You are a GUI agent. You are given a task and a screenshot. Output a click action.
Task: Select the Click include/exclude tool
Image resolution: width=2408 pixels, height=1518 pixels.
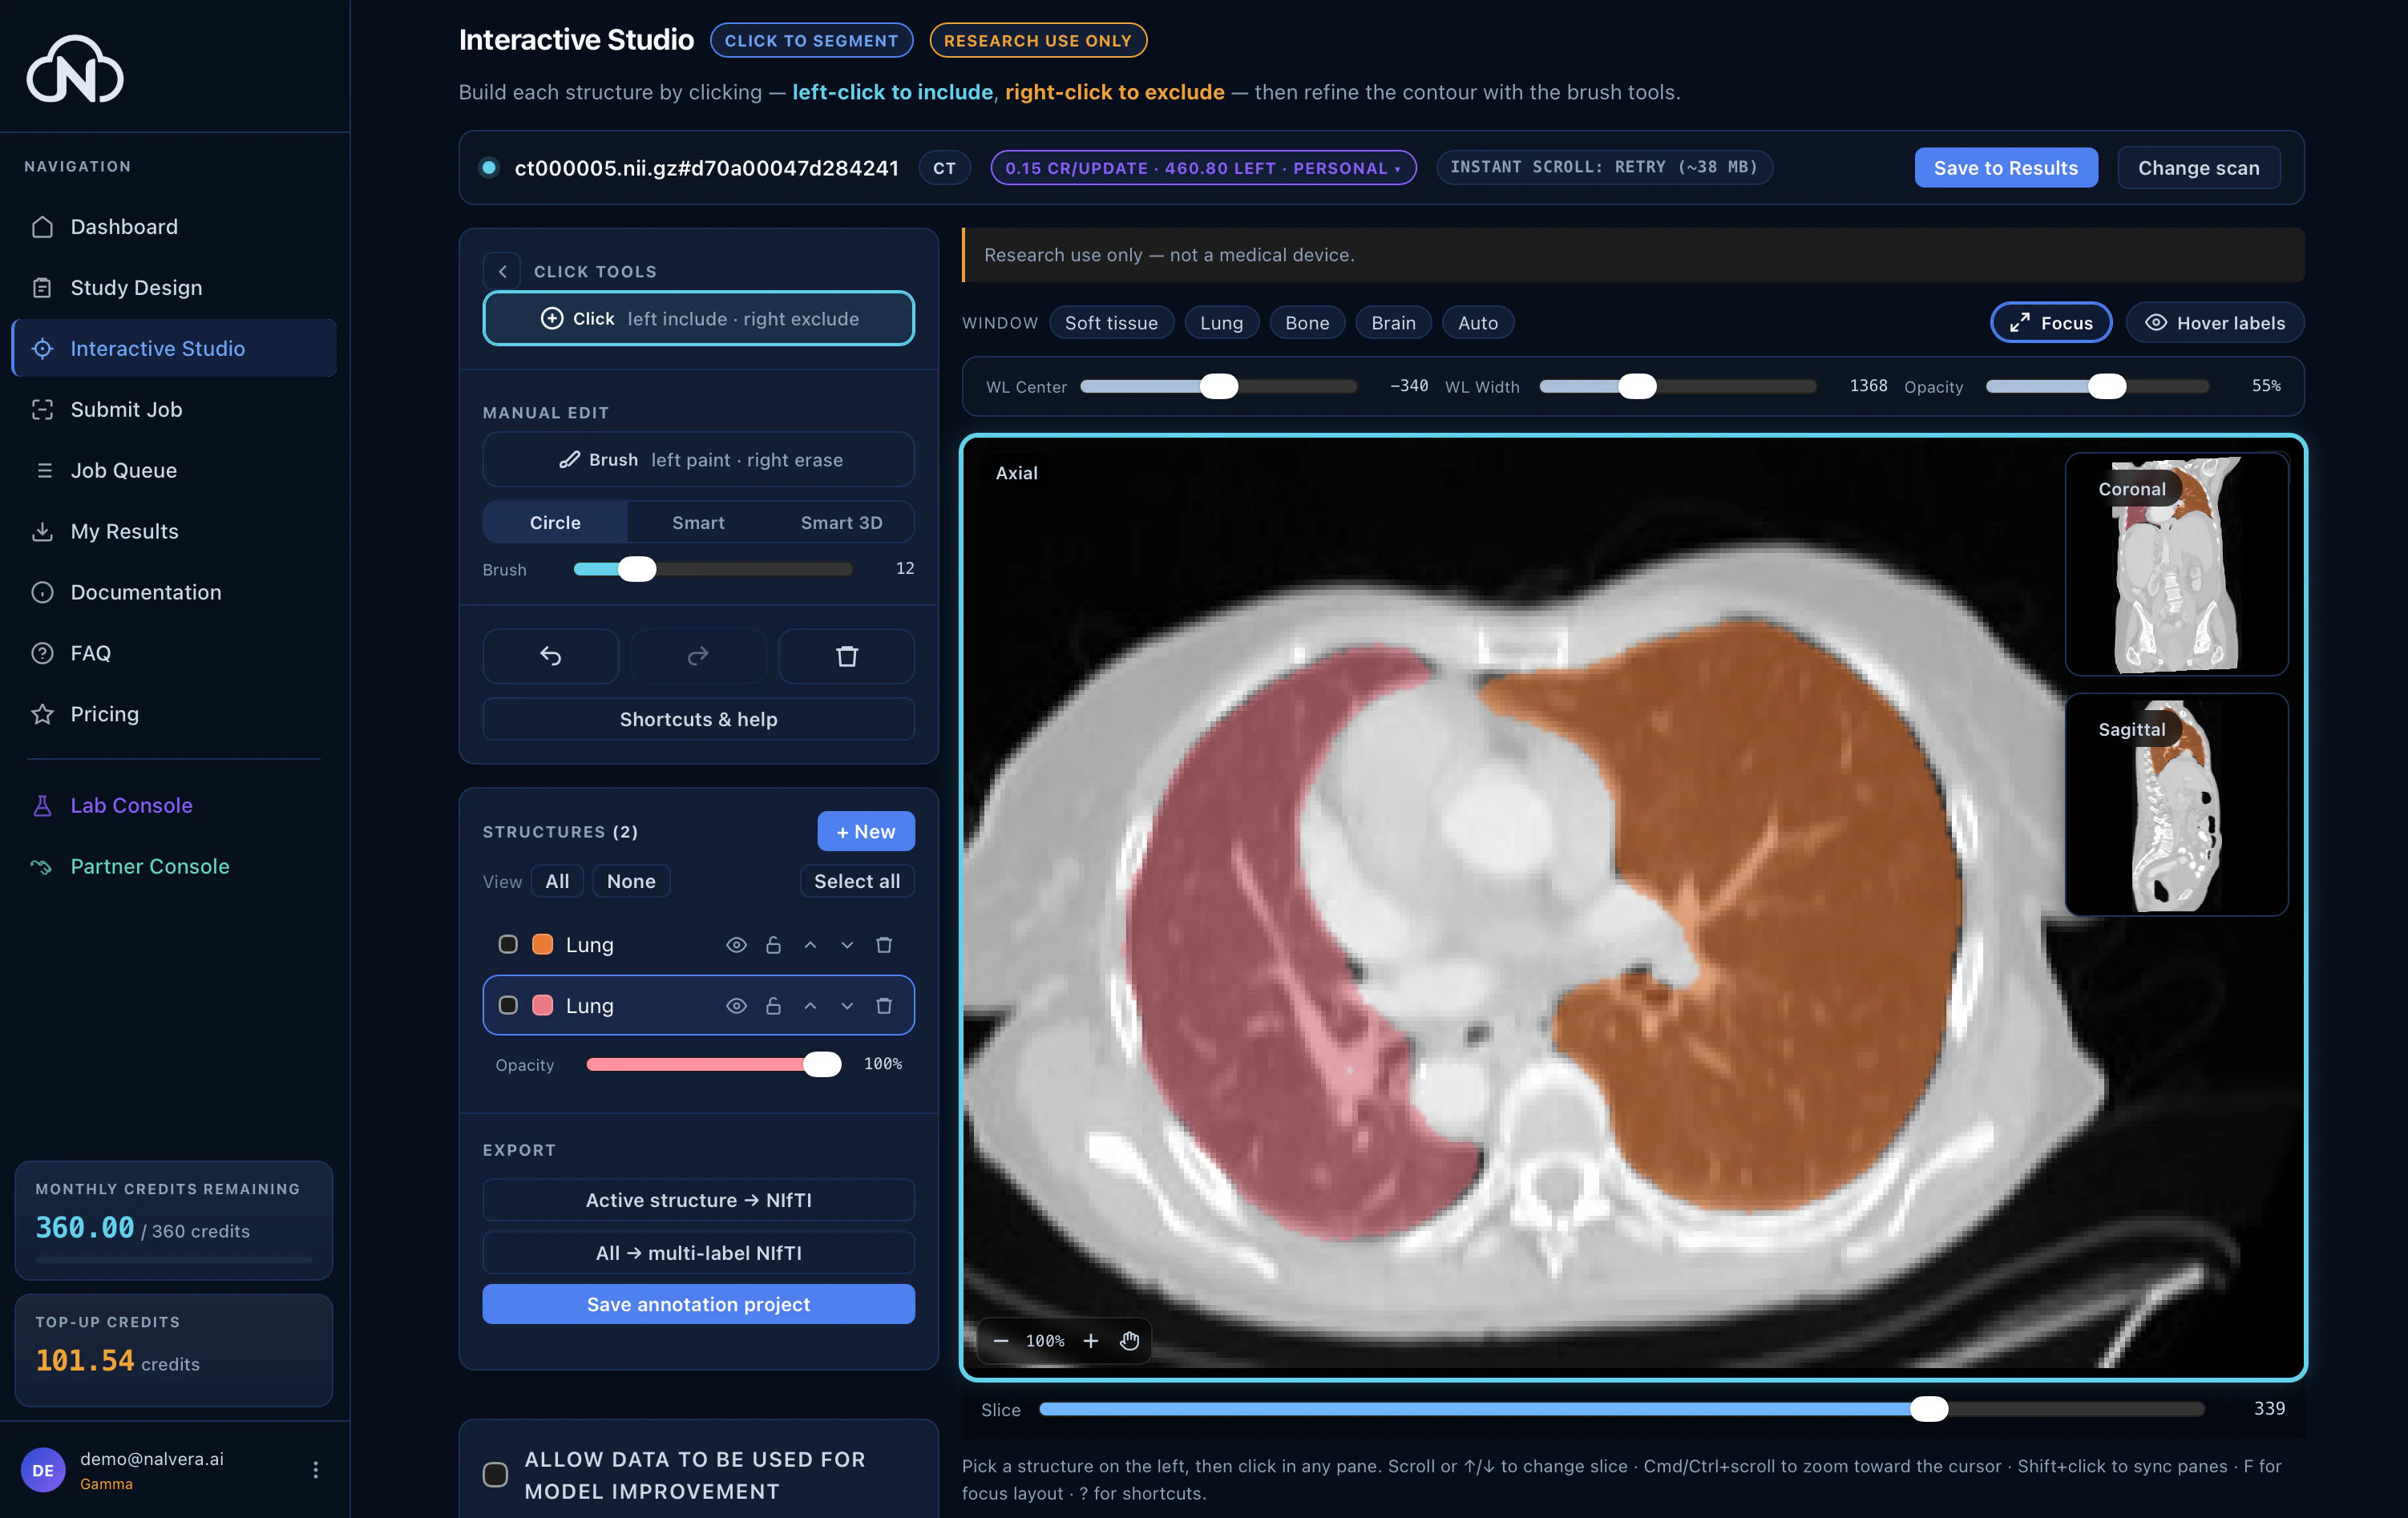(x=698, y=318)
